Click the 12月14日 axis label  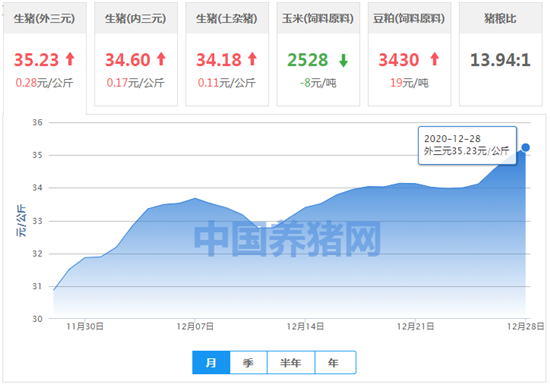(x=305, y=327)
